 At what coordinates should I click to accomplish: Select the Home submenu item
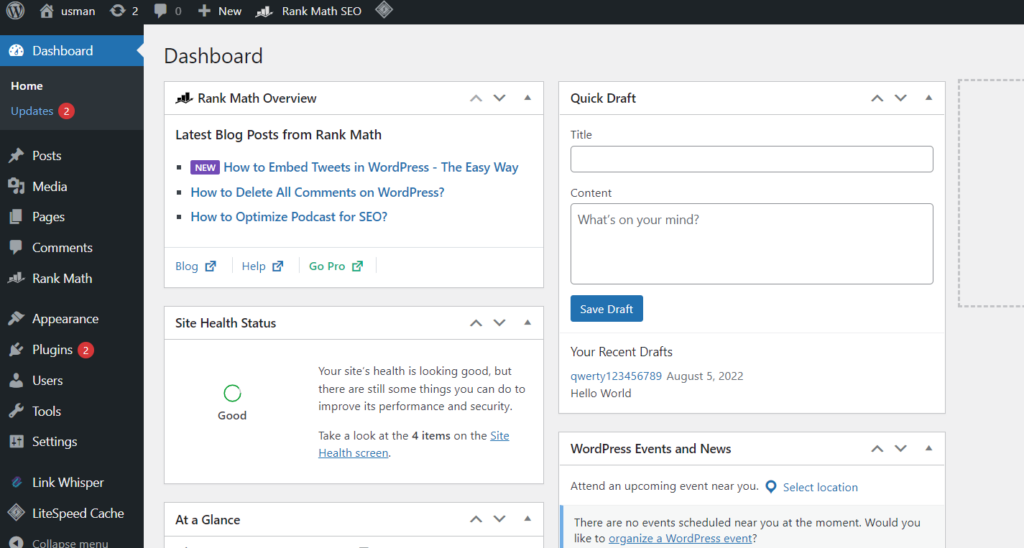click(x=27, y=86)
